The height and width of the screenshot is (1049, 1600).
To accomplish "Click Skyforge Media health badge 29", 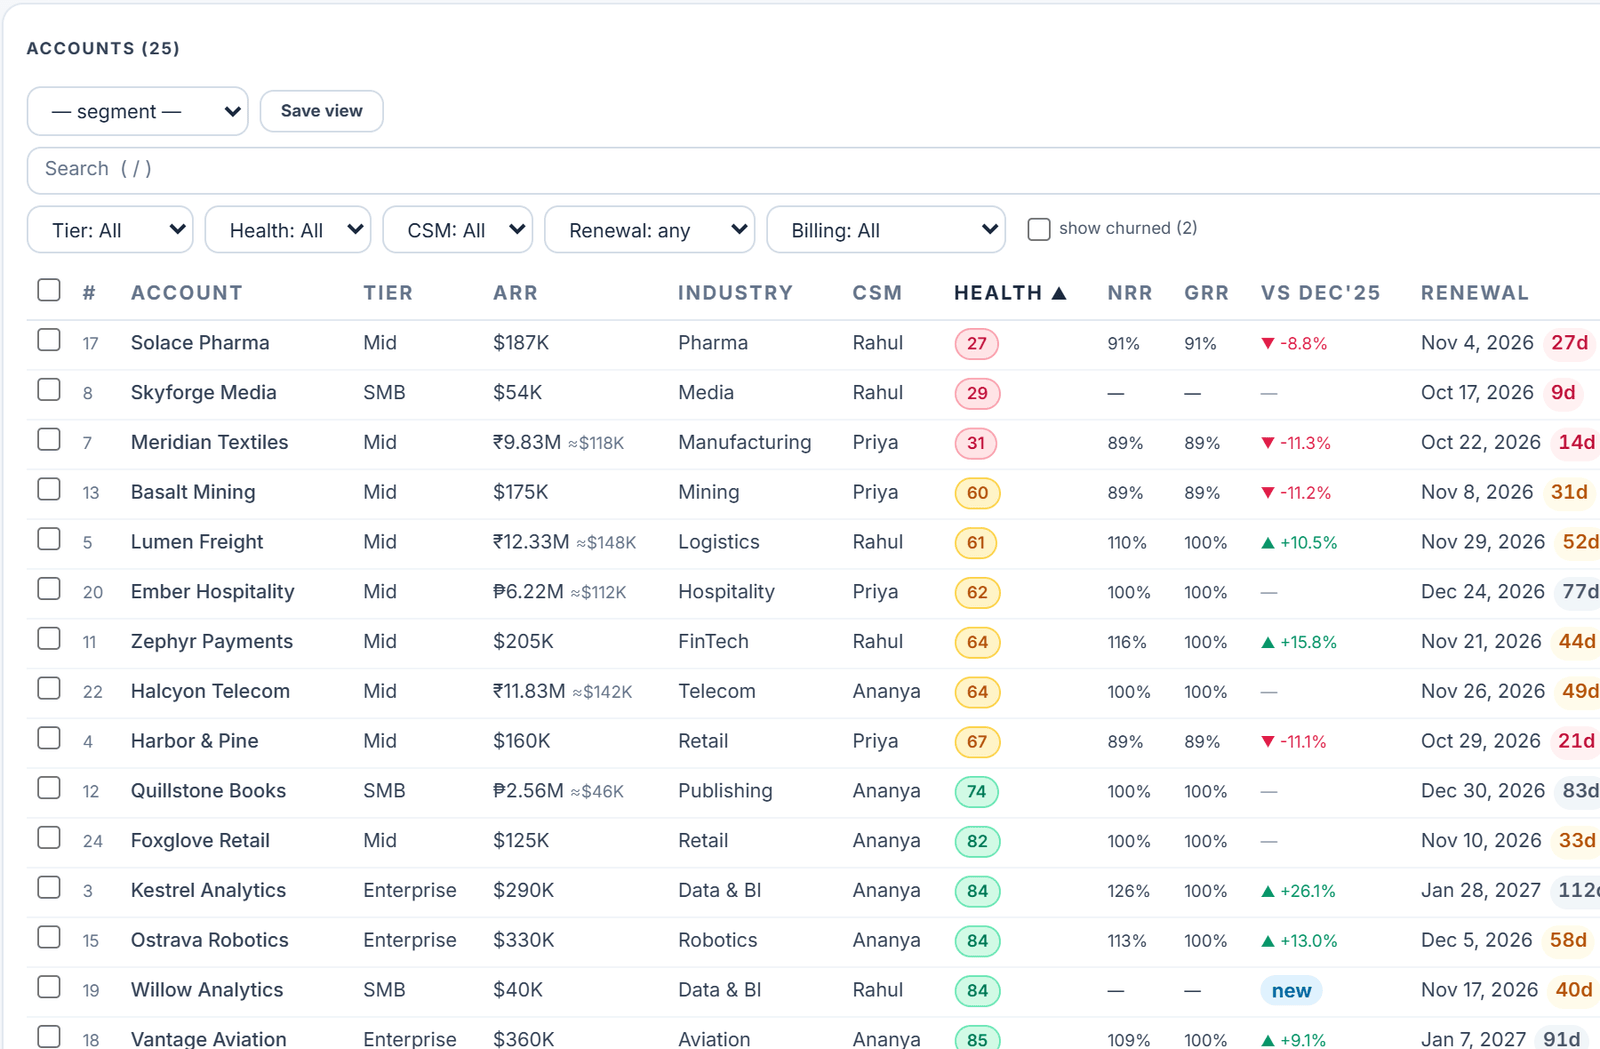I will pyautogui.click(x=977, y=393).
